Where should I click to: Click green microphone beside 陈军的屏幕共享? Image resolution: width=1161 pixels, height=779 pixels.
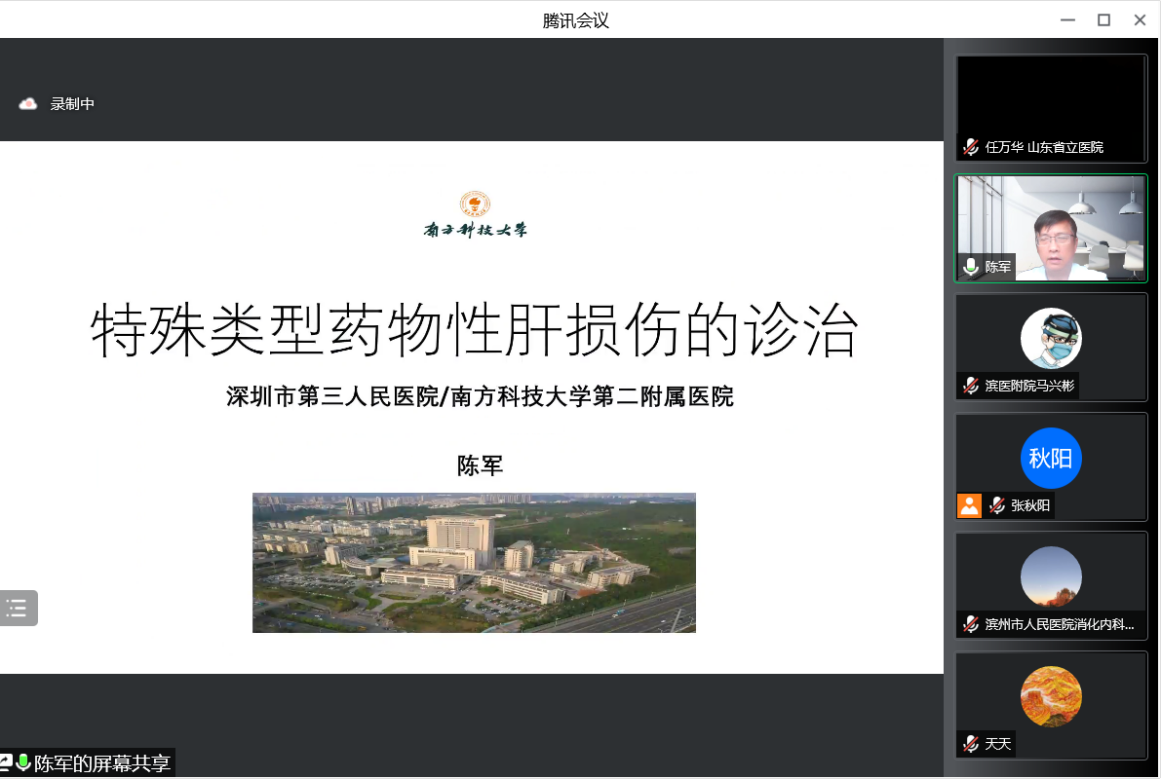[23, 763]
